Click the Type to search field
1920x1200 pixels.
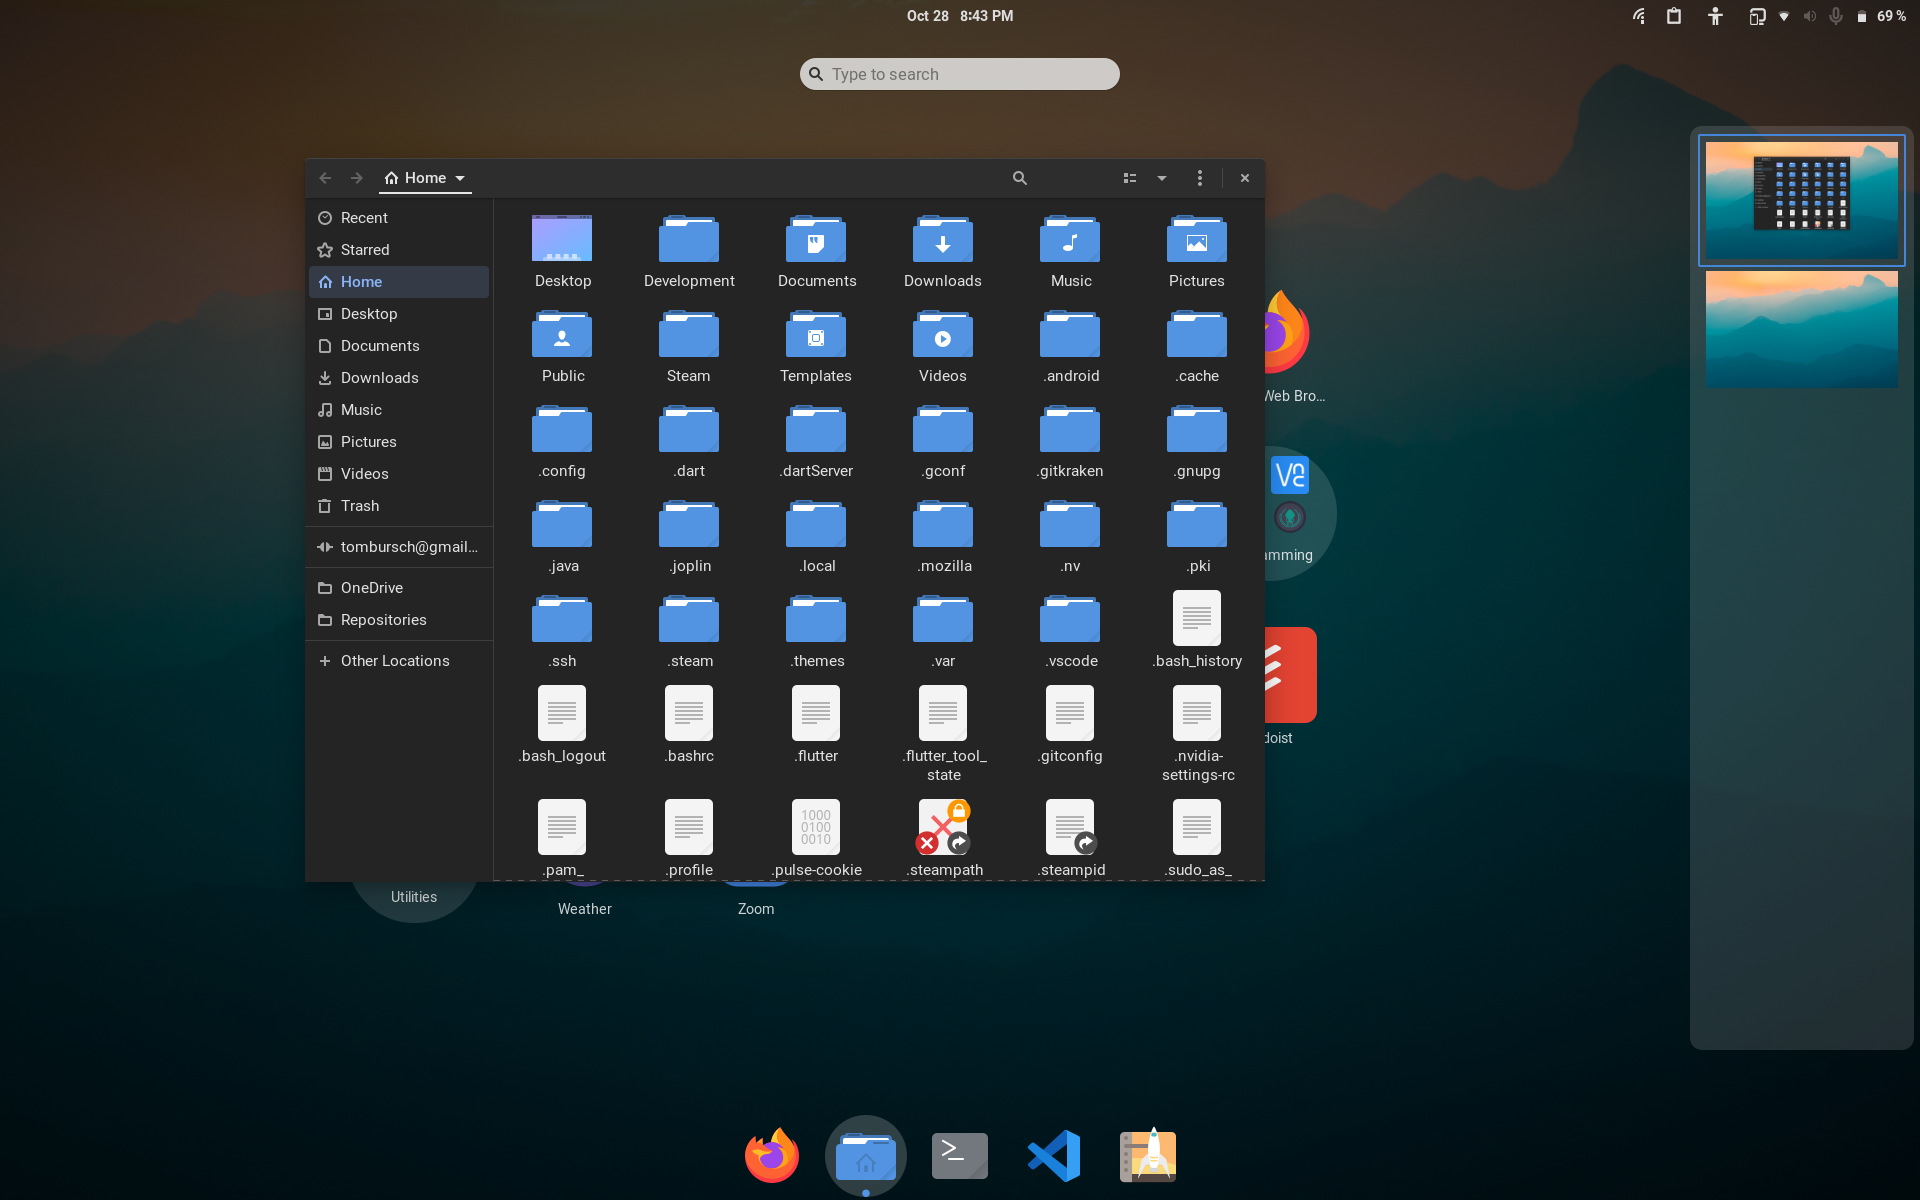[960, 74]
